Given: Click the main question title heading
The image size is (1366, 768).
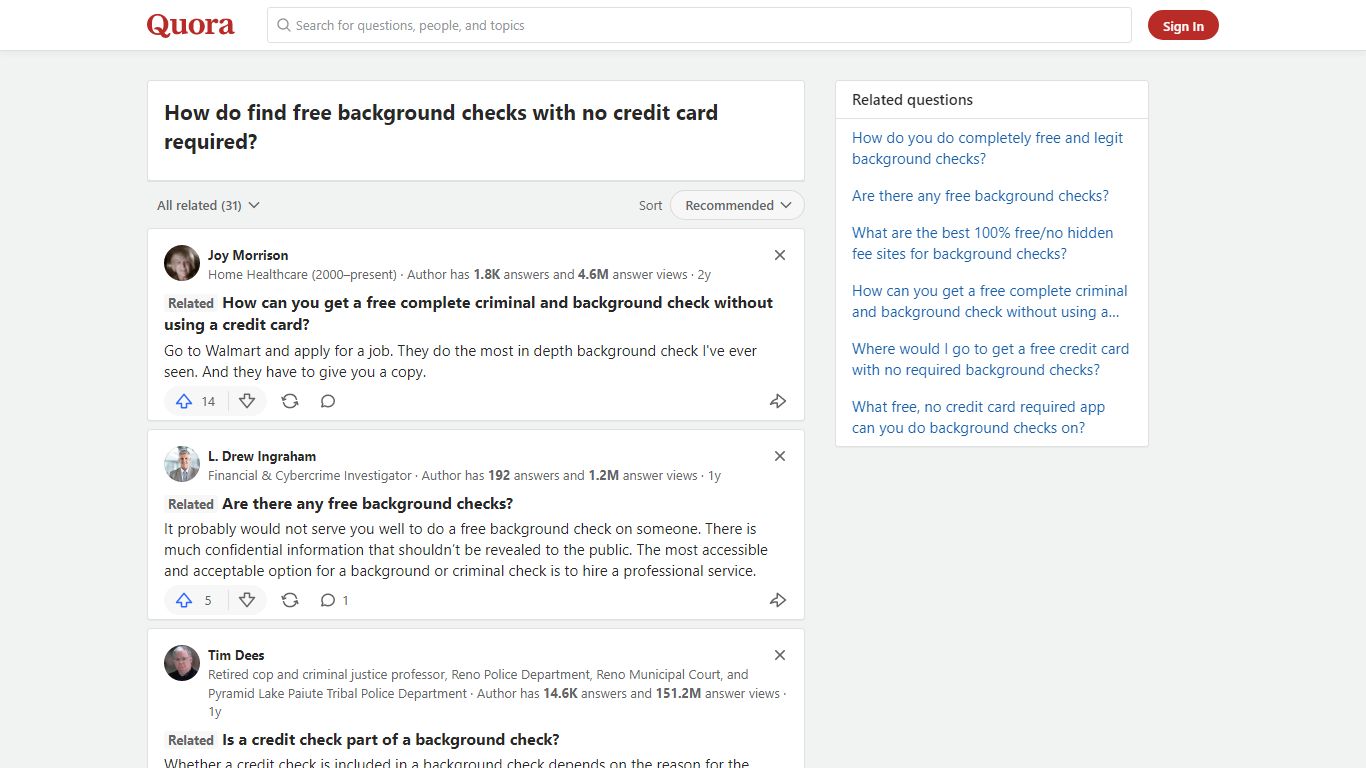Looking at the screenshot, I should coord(441,127).
